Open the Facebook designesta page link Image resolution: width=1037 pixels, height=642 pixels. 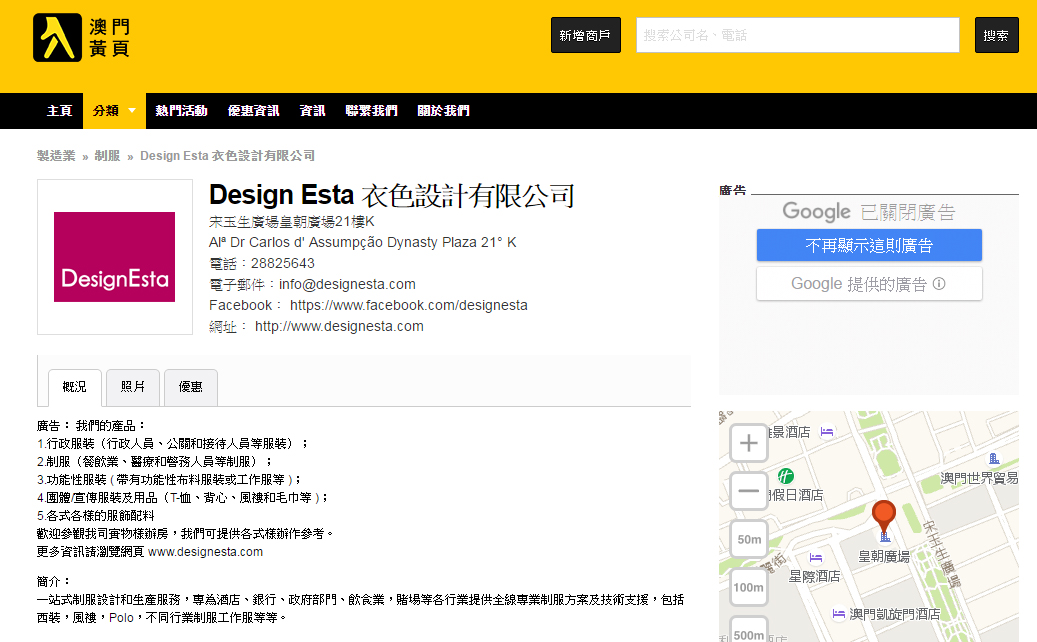click(x=409, y=305)
